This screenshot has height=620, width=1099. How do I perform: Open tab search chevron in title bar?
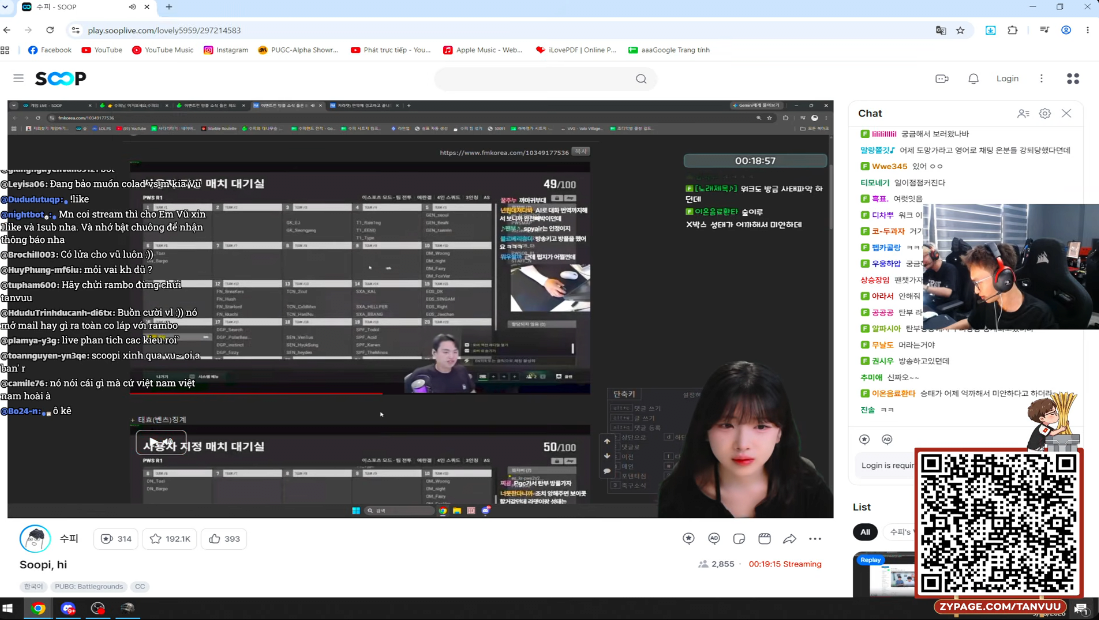coord(6,7)
